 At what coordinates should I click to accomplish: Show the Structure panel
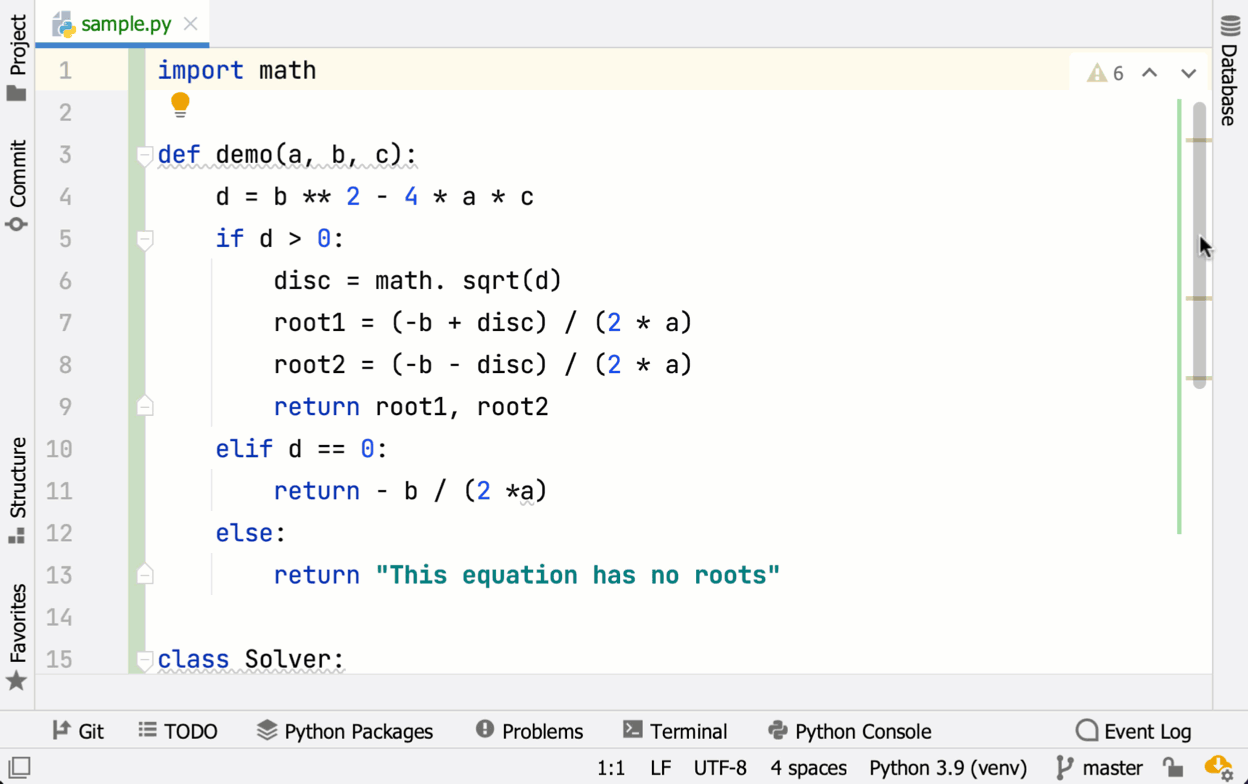tap(17, 490)
